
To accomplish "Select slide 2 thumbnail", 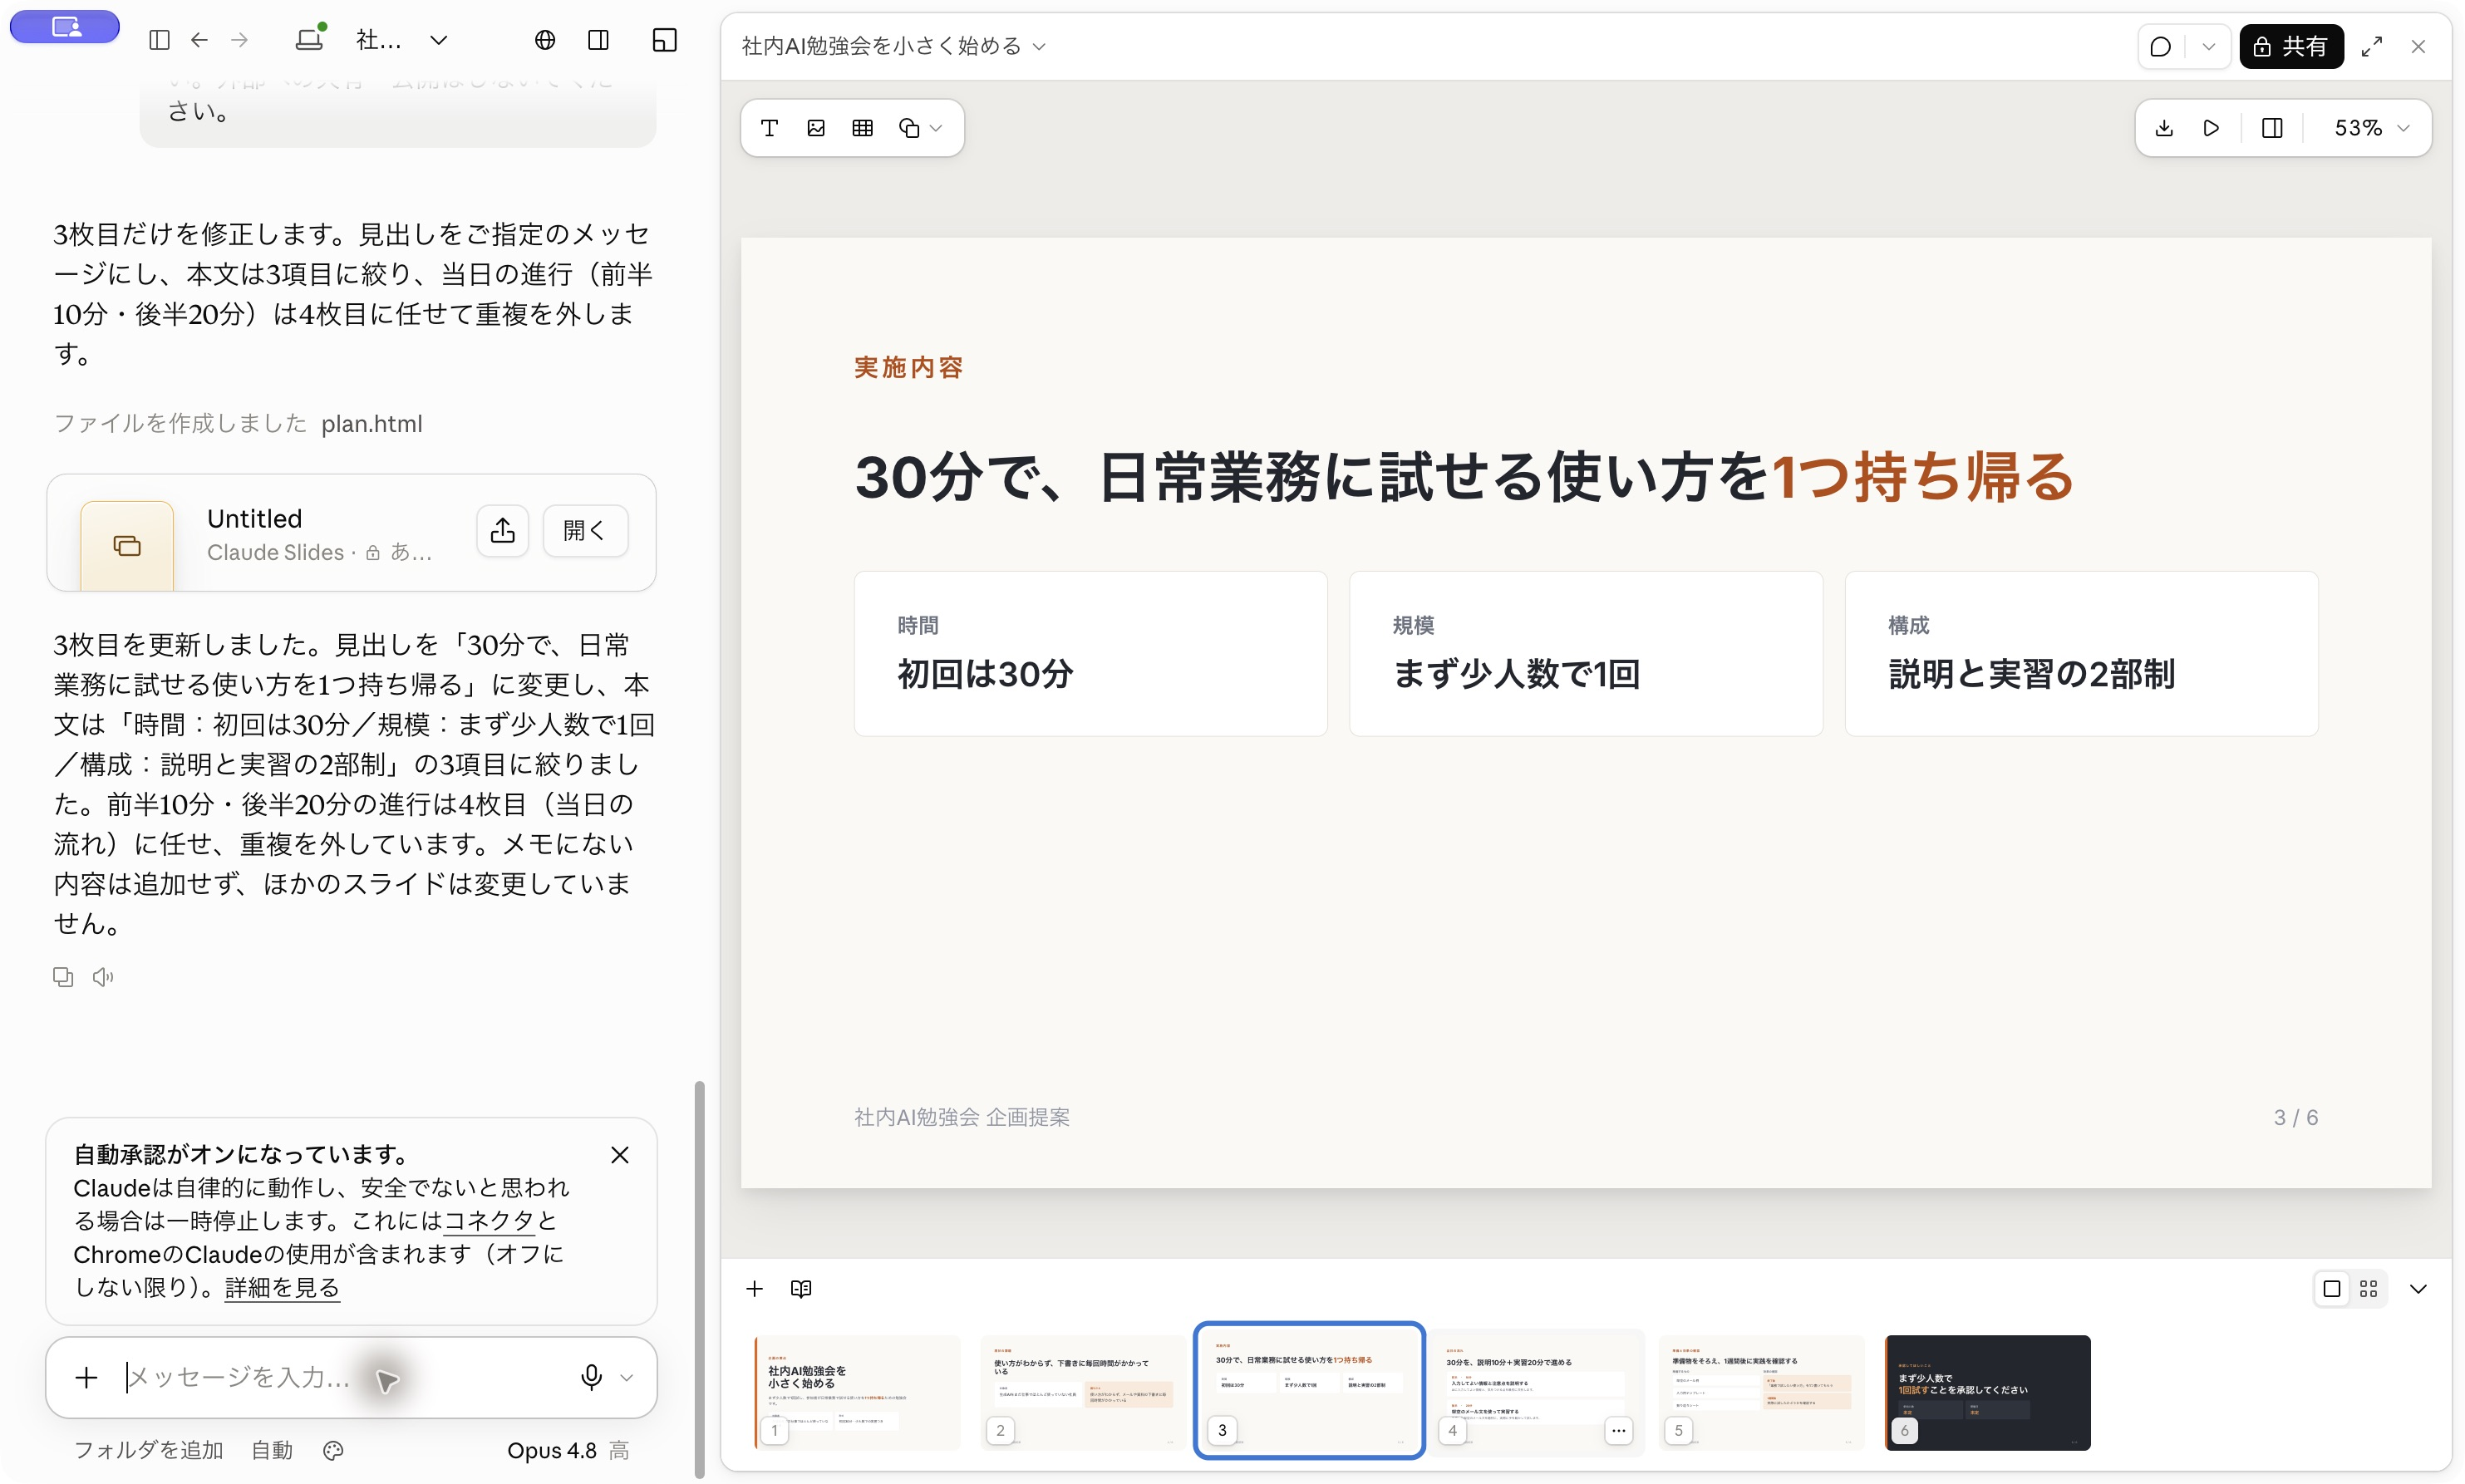I will point(1082,1392).
